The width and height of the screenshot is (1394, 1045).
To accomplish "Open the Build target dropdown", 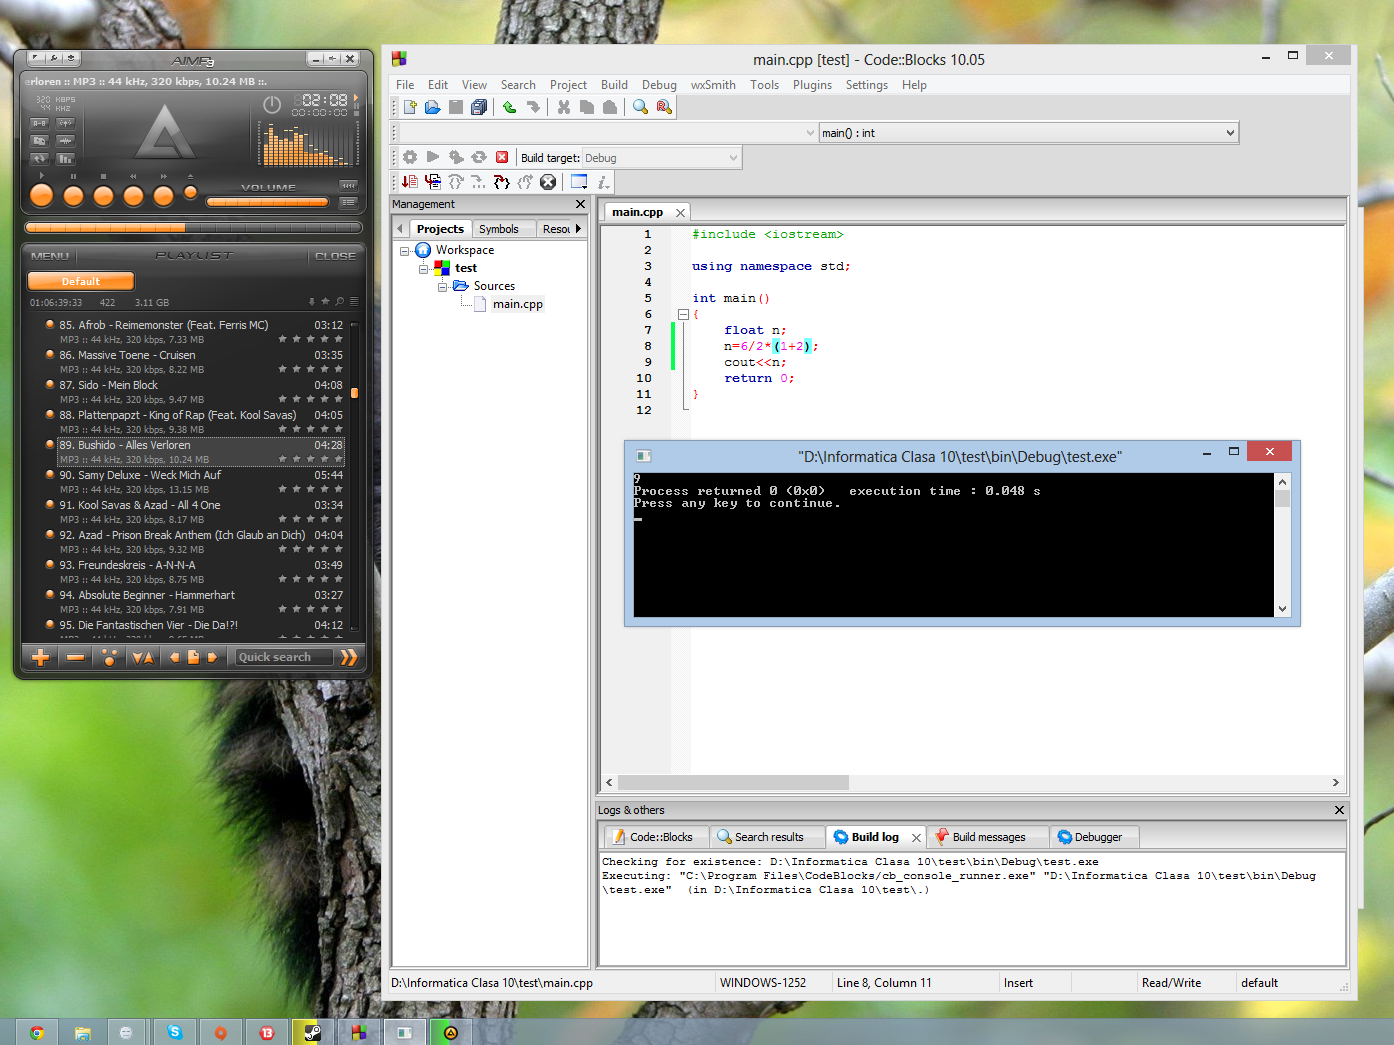I will coord(732,158).
